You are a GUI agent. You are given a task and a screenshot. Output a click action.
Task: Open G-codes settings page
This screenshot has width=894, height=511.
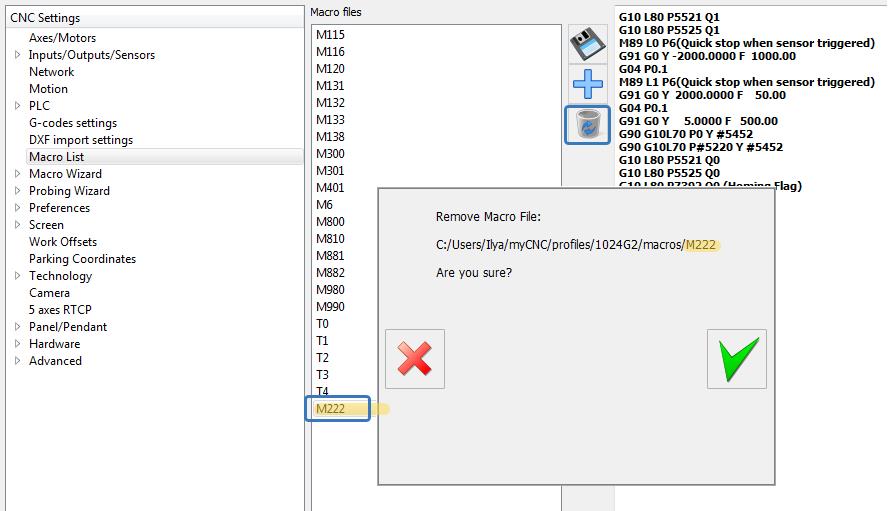[72, 123]
